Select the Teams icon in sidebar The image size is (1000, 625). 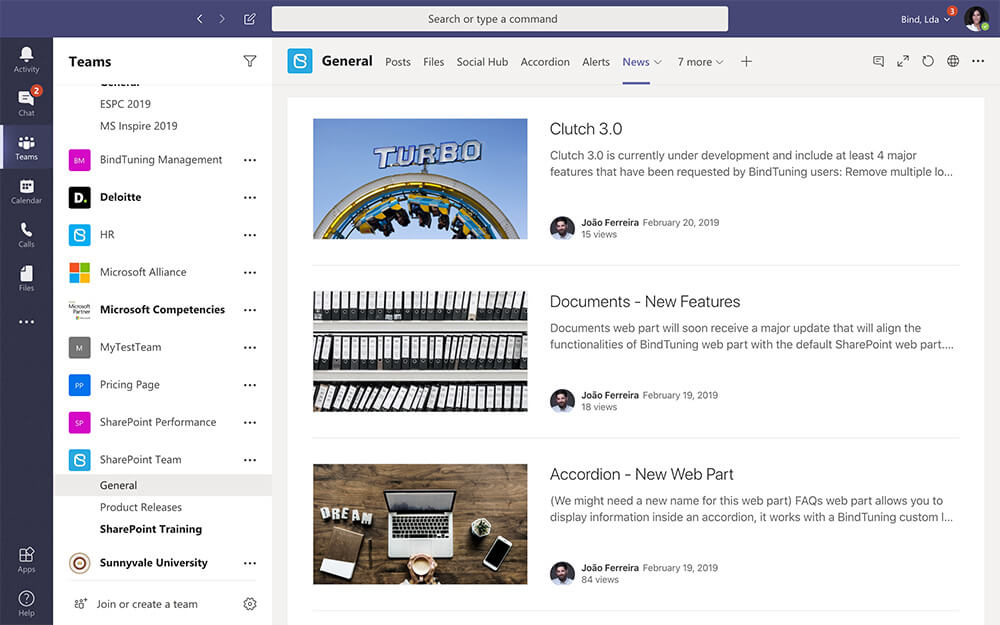(x=26, y=147)
